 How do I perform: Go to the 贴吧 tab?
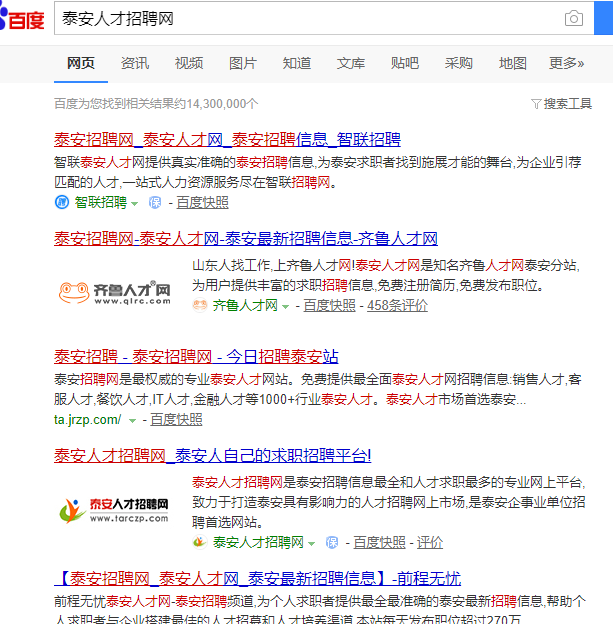point(405,63)
